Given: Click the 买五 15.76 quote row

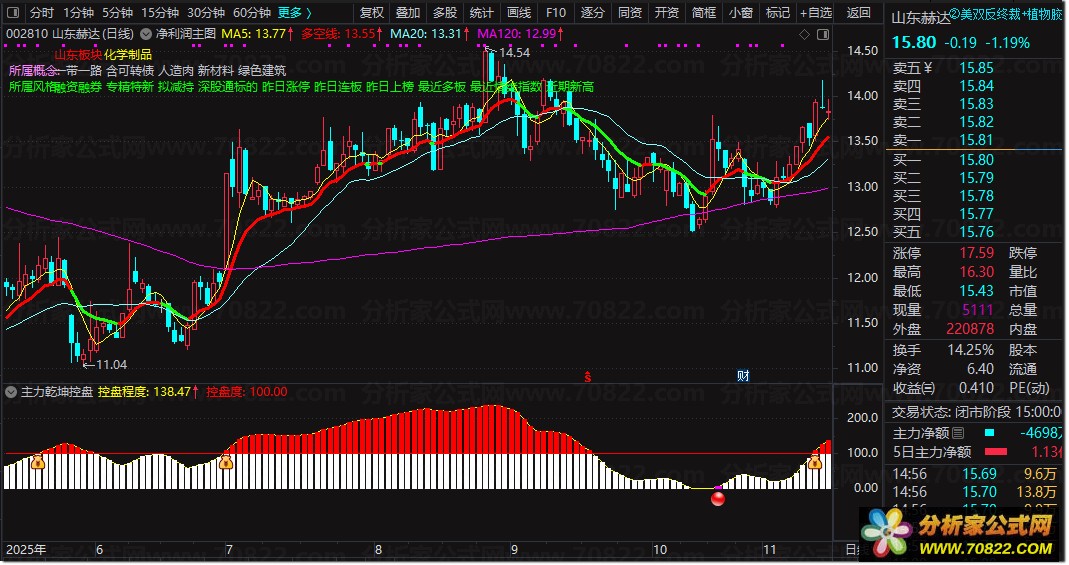Looking at the screenshot, I should (x=974, y=232).
